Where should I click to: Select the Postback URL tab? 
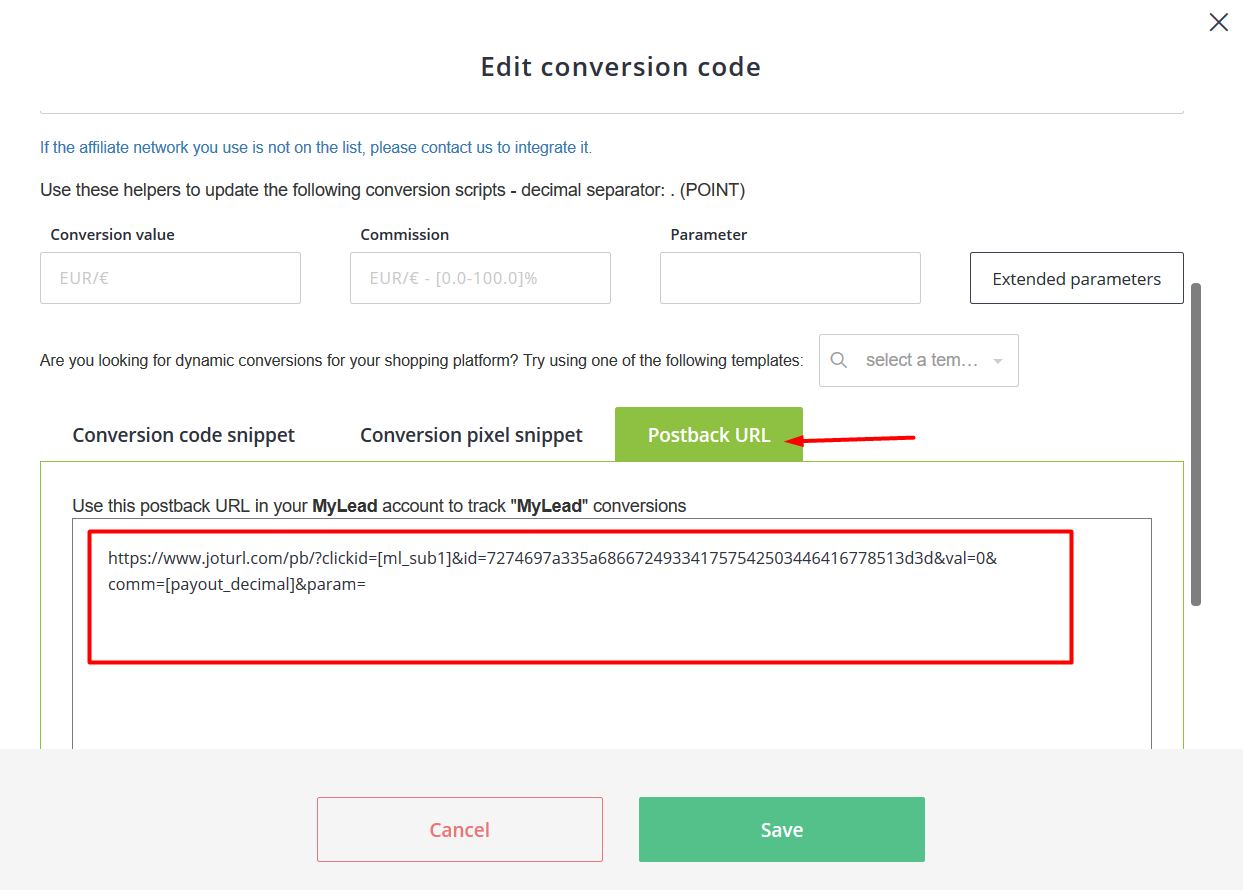[709, 435]
